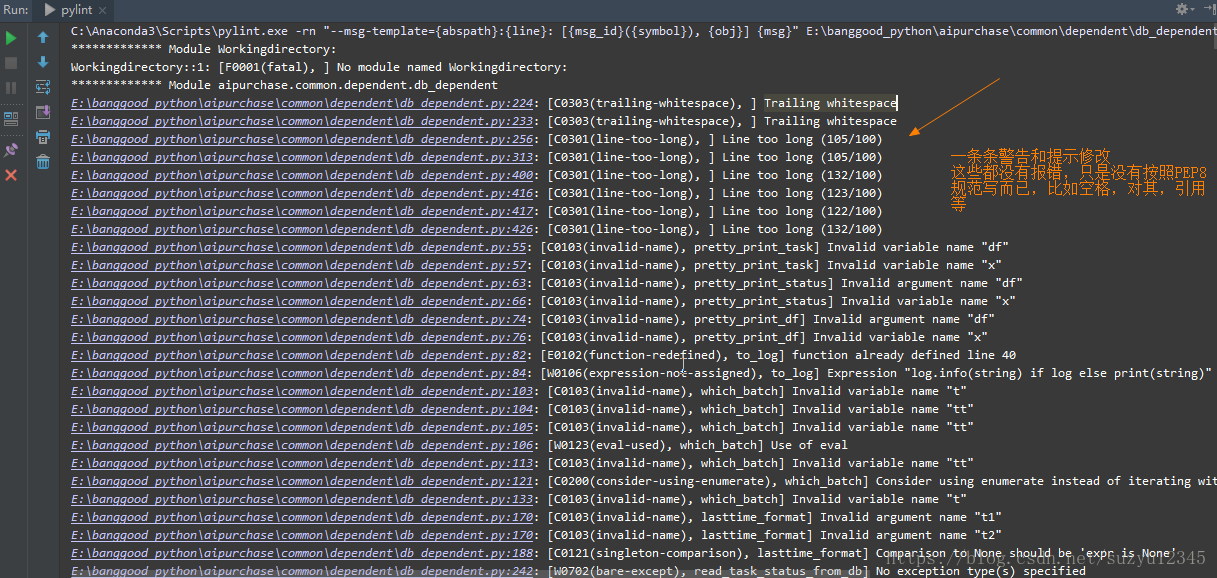Open db_dependent.py:104 link
Image resolution: width=1217 pixels, height=578 pixels.
(x=301, y=409)
